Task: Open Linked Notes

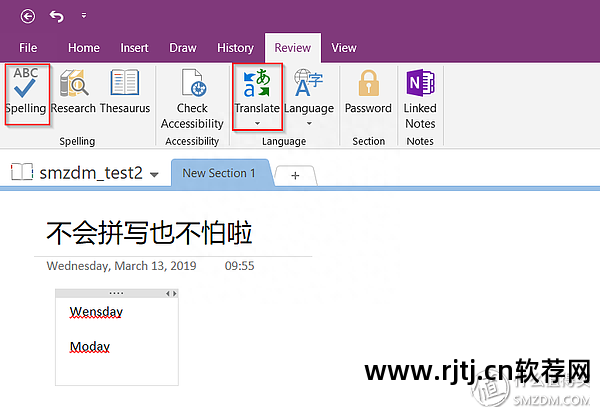Action: [x=420, y=99]
